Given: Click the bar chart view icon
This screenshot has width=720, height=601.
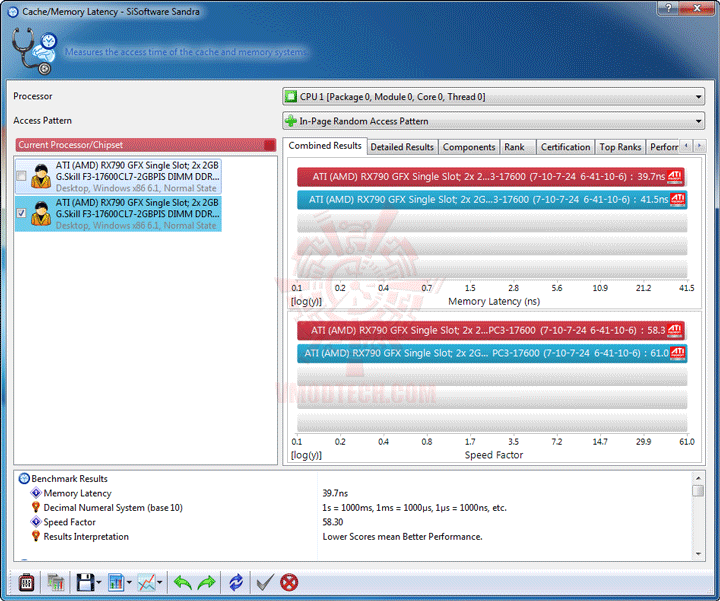Looking at the screenshot, I should pos(116,582).
